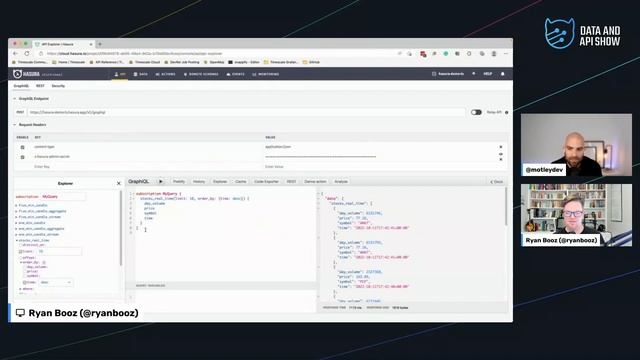Click the info dot next to Relay API

pos(507,112)
